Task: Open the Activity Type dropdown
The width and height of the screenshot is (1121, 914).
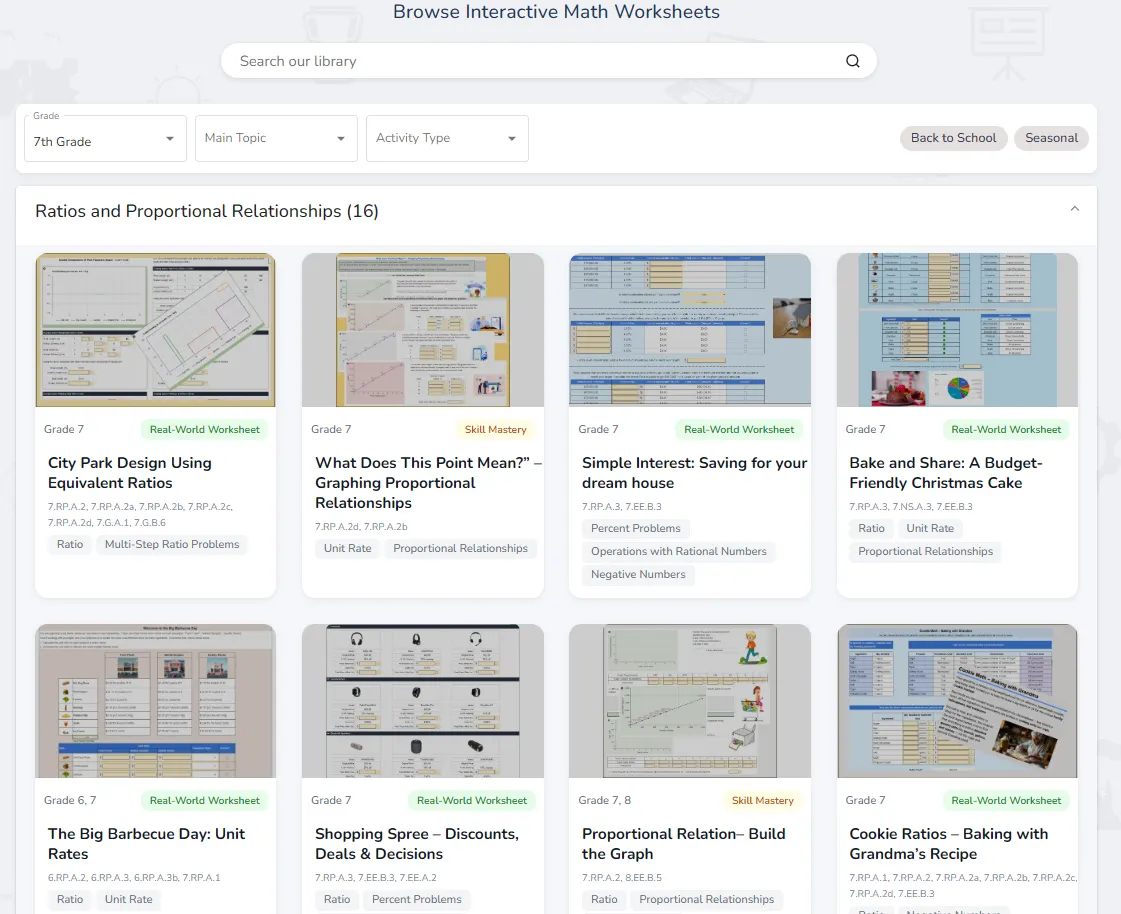Action: click(x=447, y=139)
